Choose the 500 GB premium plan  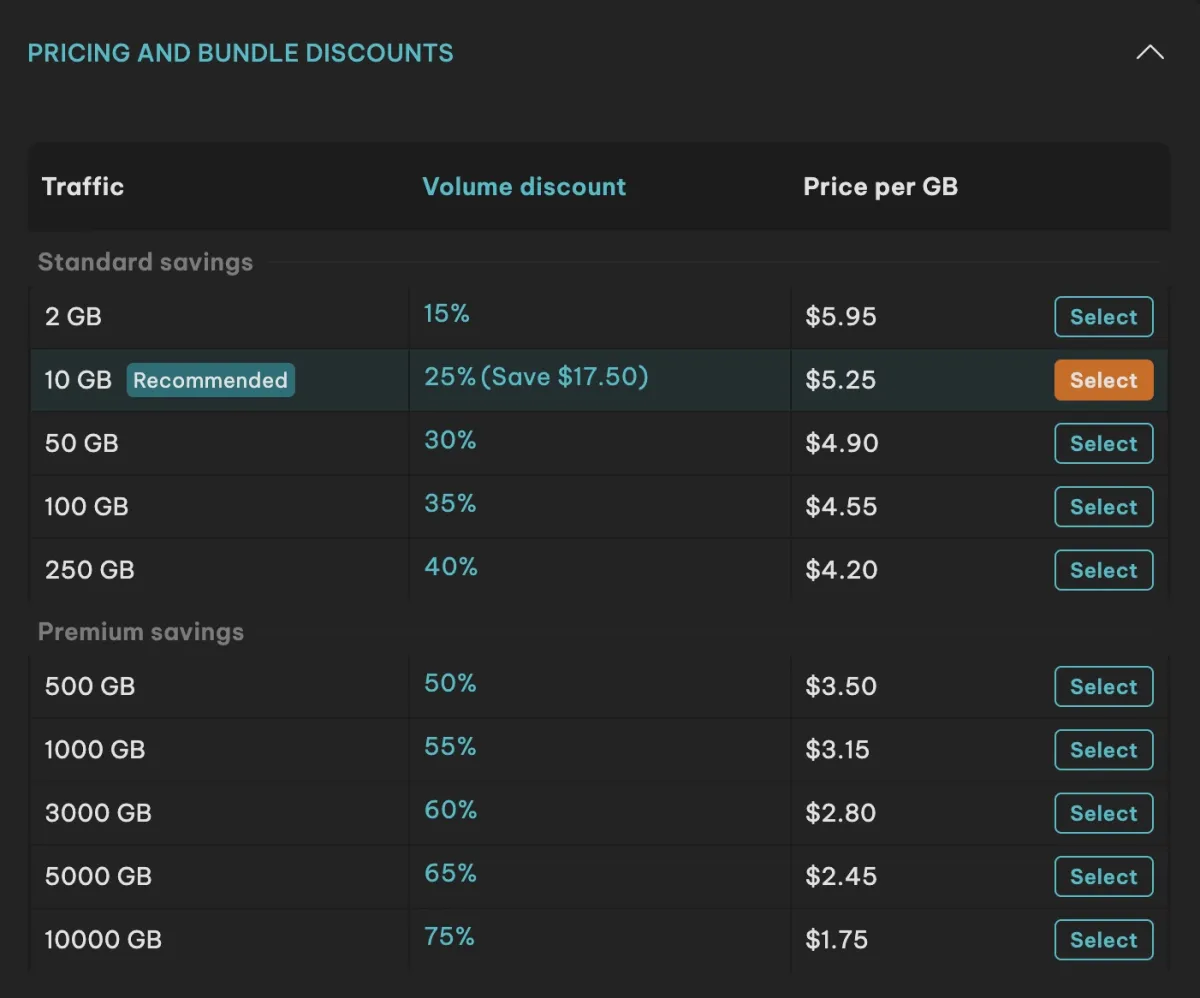[x=1104, y=686]
